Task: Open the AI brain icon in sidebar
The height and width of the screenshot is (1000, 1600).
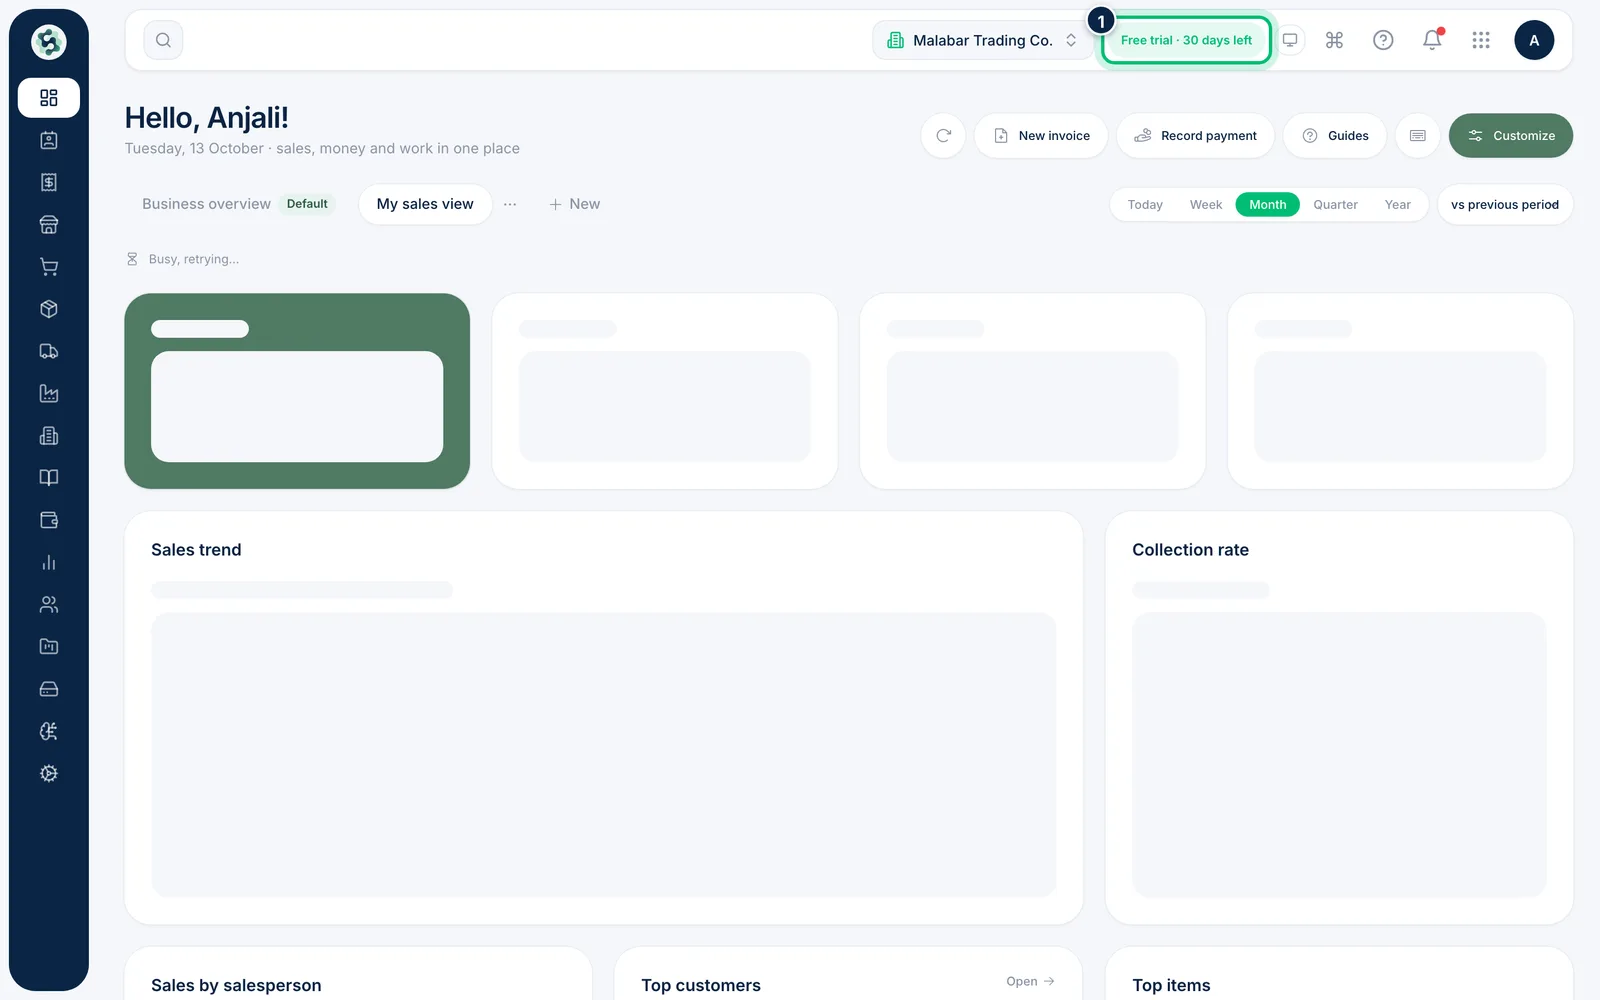Action: [48, 731]
